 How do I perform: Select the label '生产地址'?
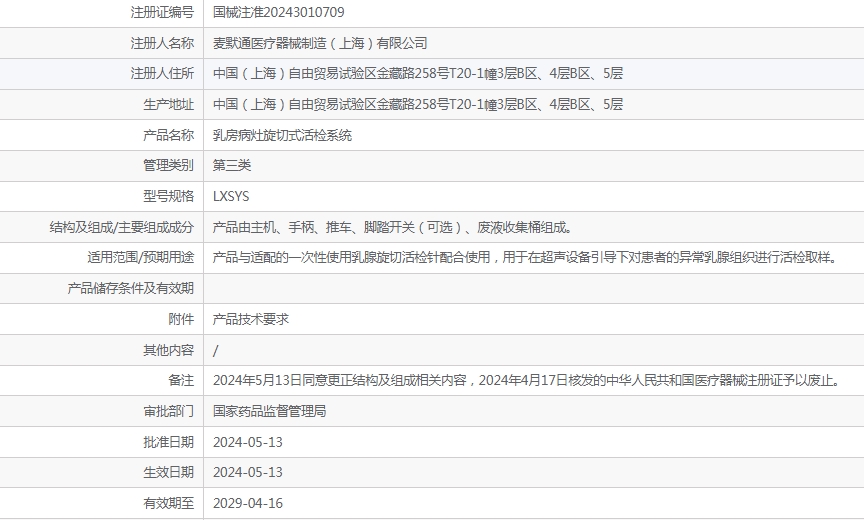tap(169, 104)
